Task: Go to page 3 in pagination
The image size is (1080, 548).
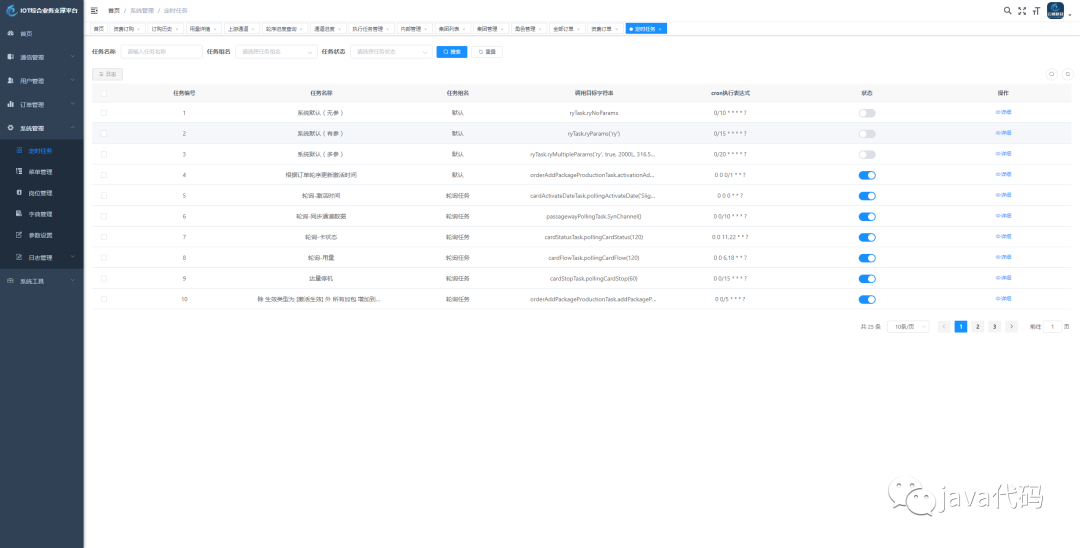Action: [x=994, y=326]
